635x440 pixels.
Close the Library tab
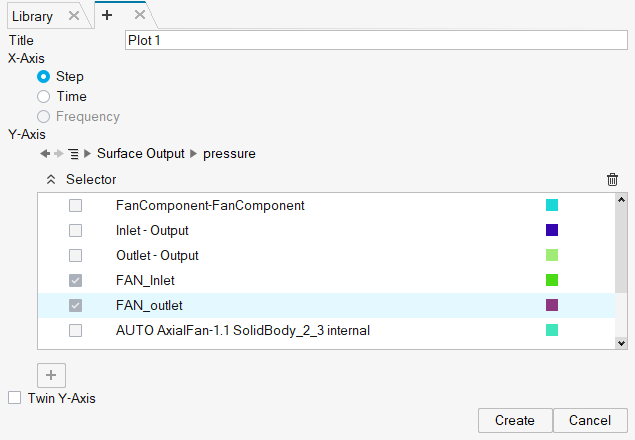click(74, 16)
